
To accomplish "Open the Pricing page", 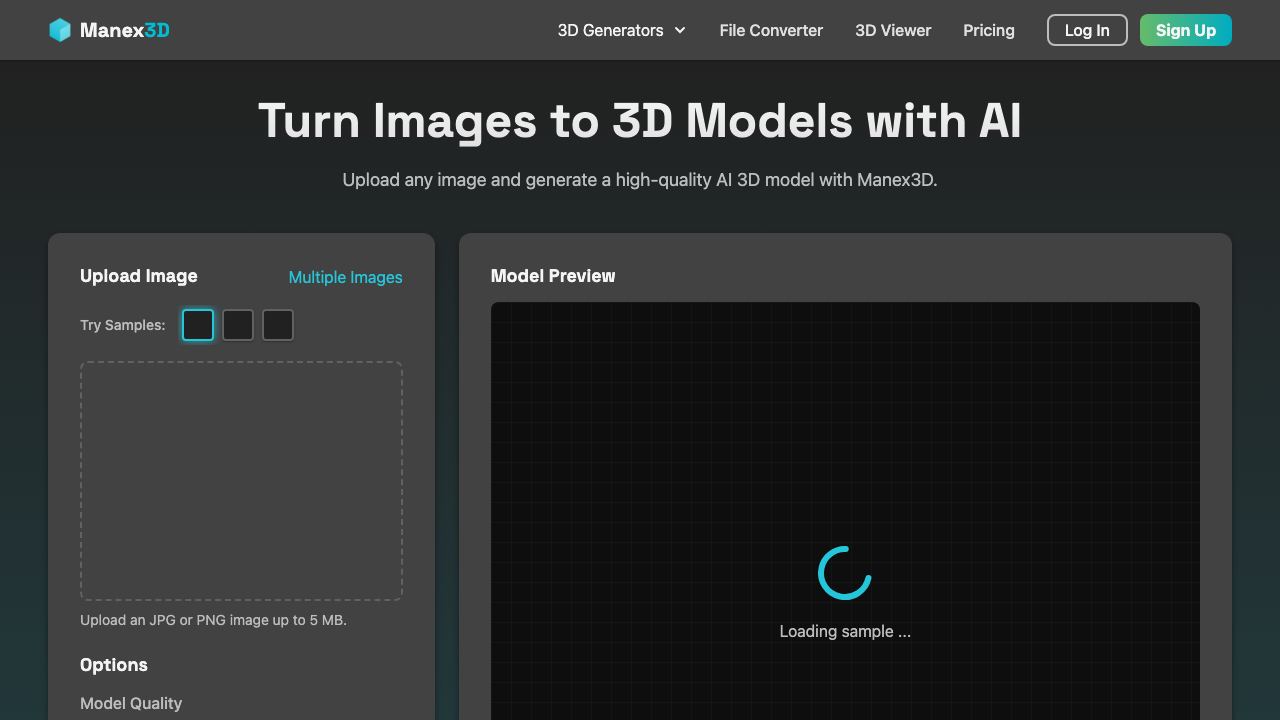I will [x=989, y=30].
